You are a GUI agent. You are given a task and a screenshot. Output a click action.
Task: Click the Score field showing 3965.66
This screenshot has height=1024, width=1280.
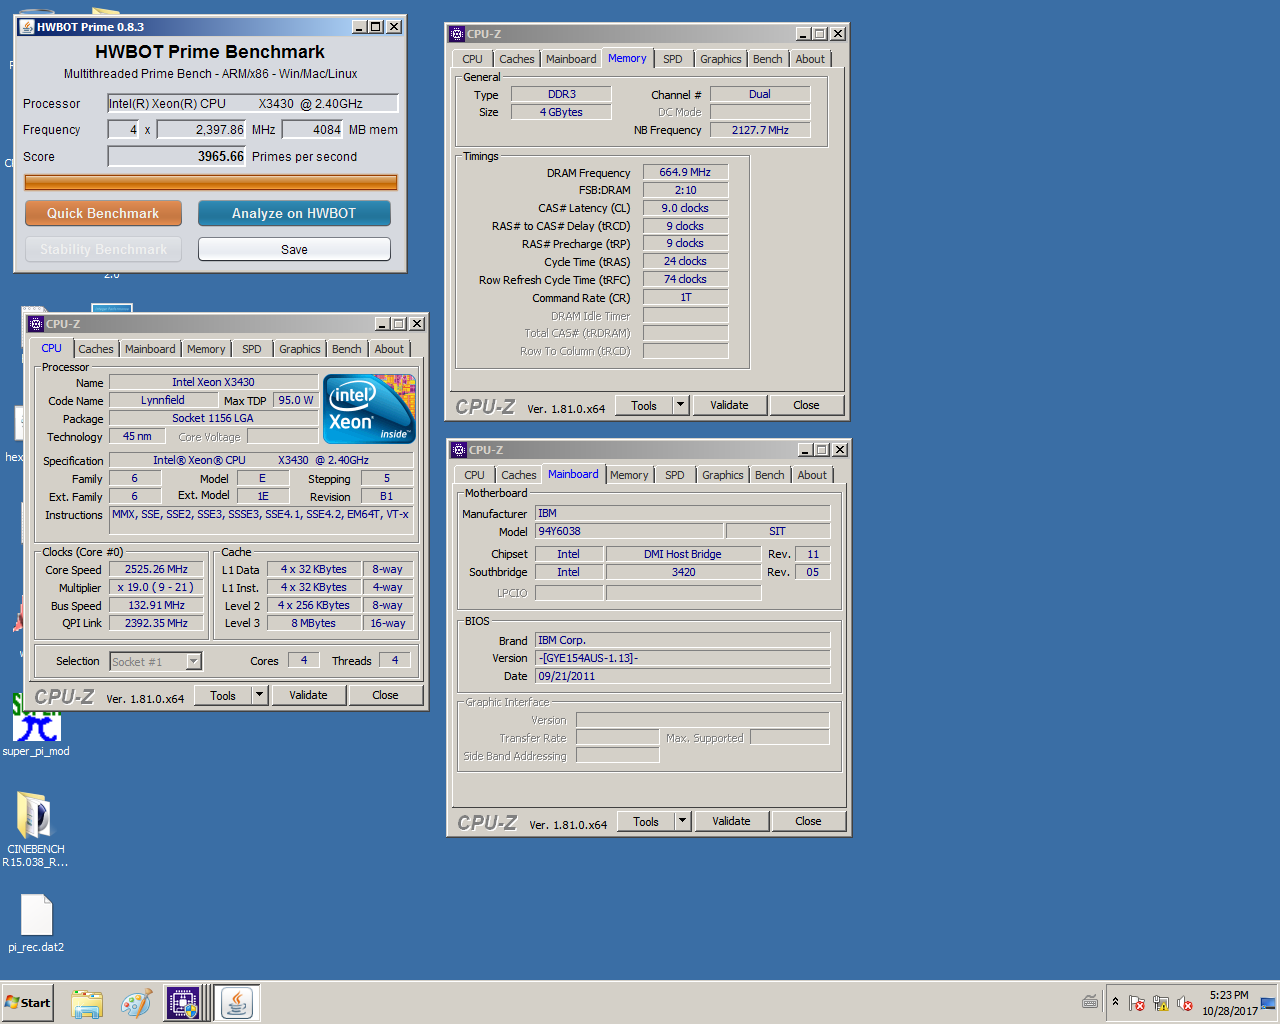pyautogui.click(x=177, y=156)
